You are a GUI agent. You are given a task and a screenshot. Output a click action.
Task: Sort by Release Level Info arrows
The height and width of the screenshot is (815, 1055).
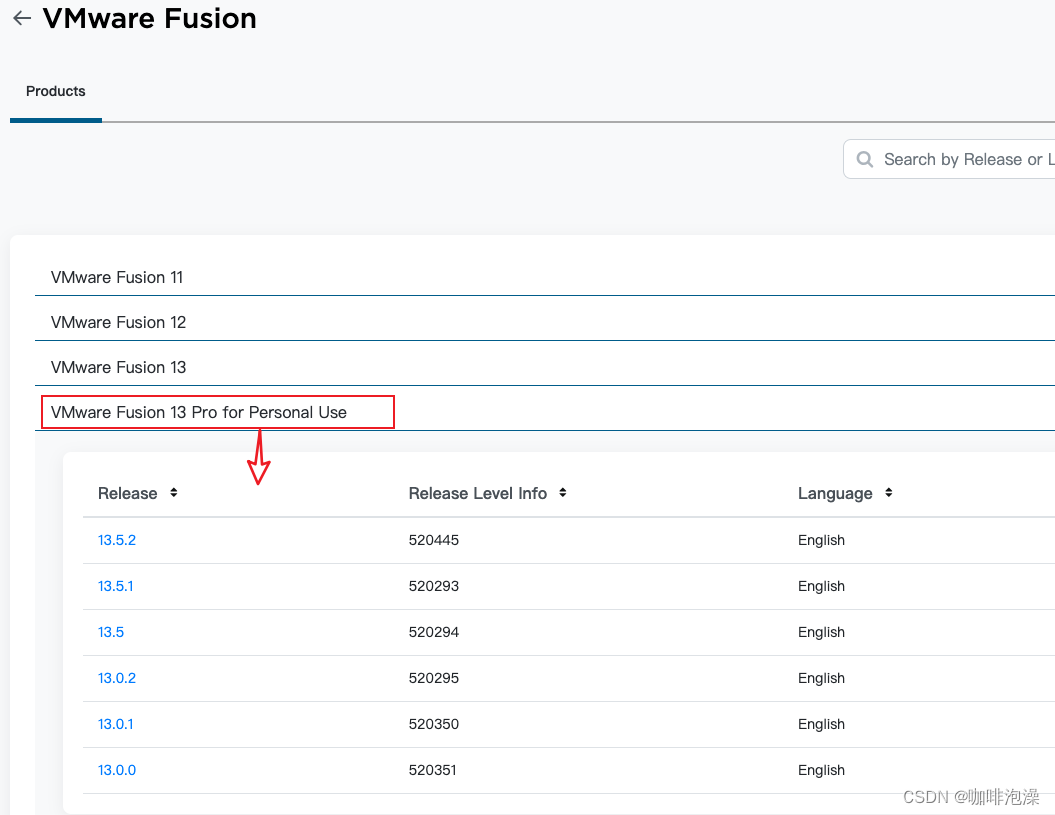(x=562, y=493)
